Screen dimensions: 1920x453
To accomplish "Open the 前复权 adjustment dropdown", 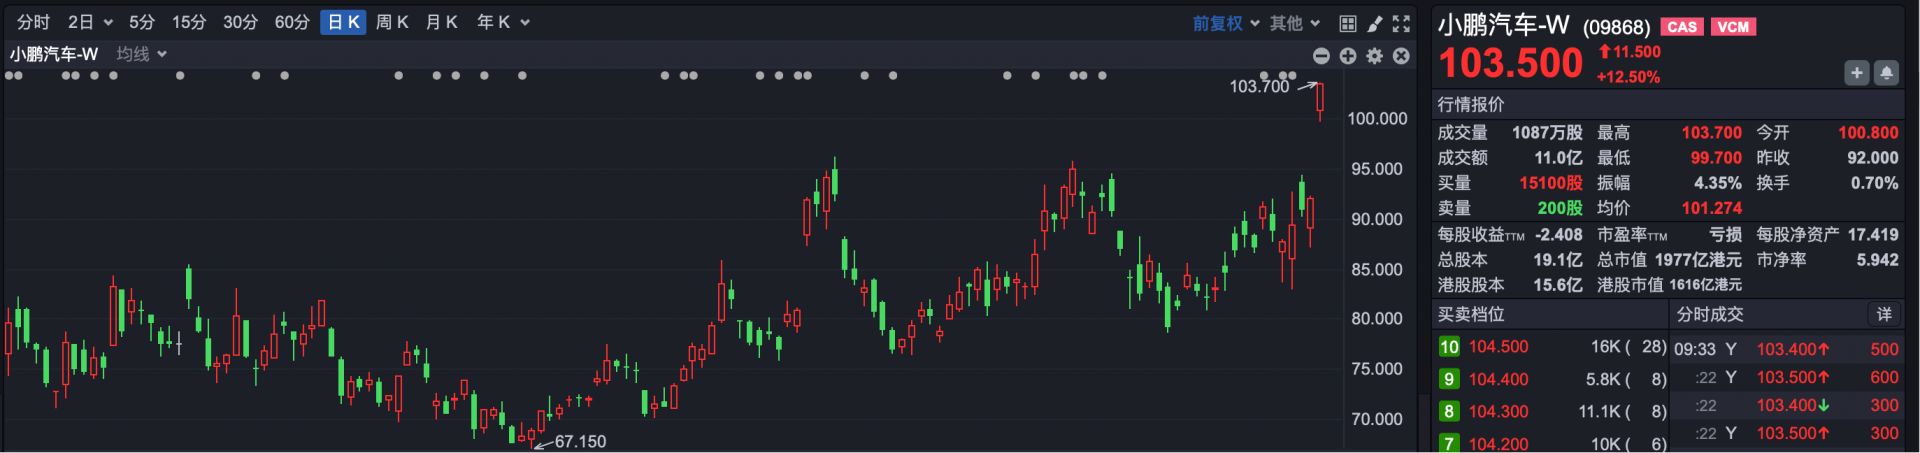I will click(1226, 23).
